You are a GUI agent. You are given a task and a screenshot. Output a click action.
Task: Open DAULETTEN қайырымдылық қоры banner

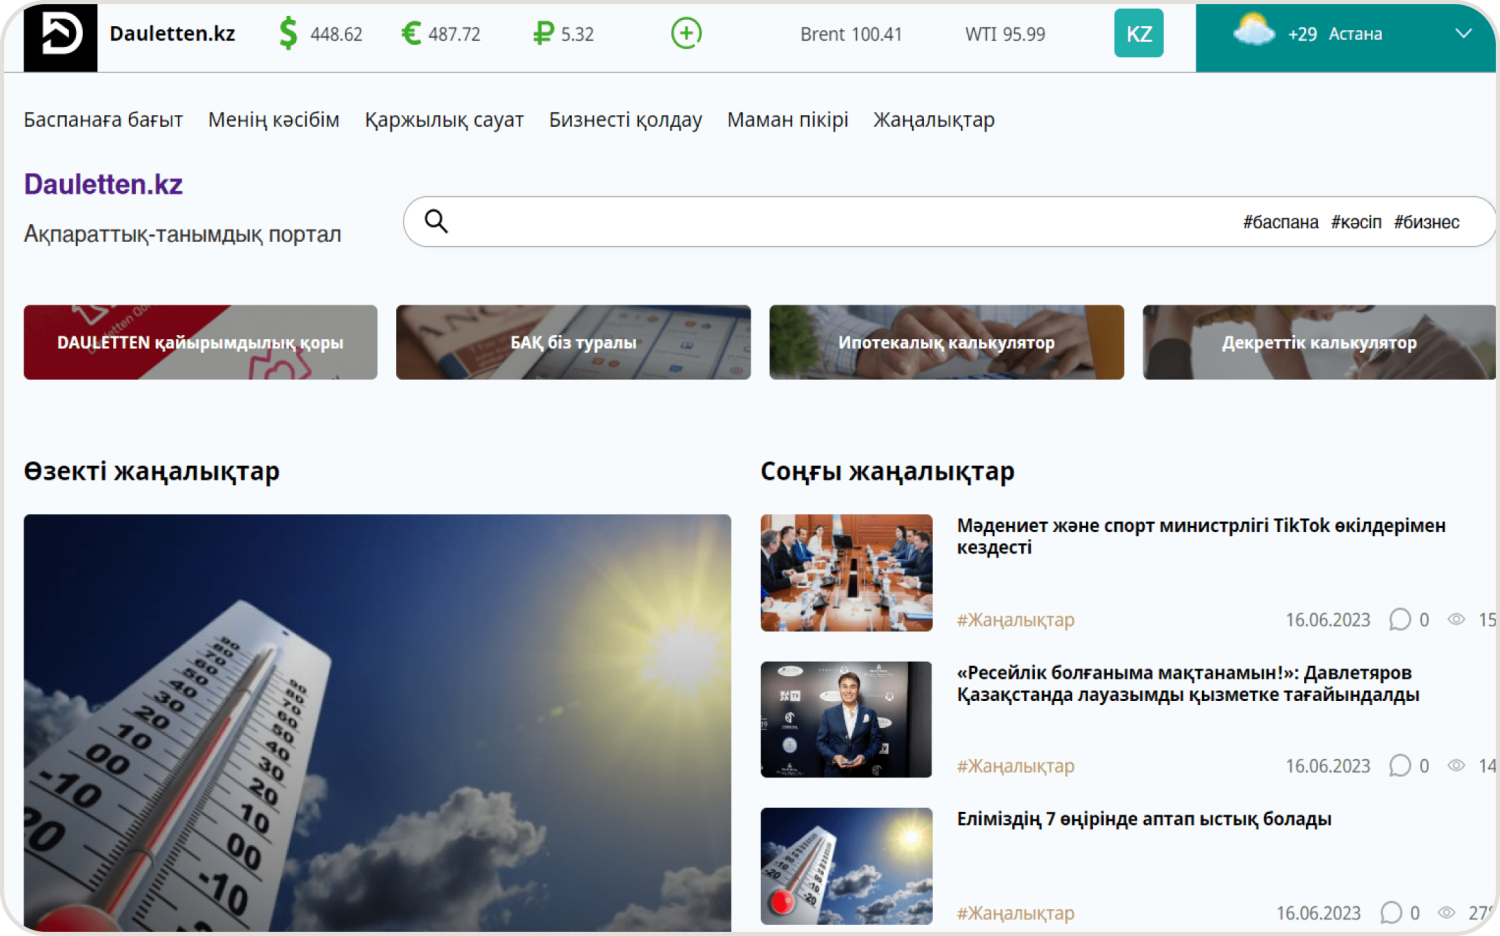click(200, 342)
